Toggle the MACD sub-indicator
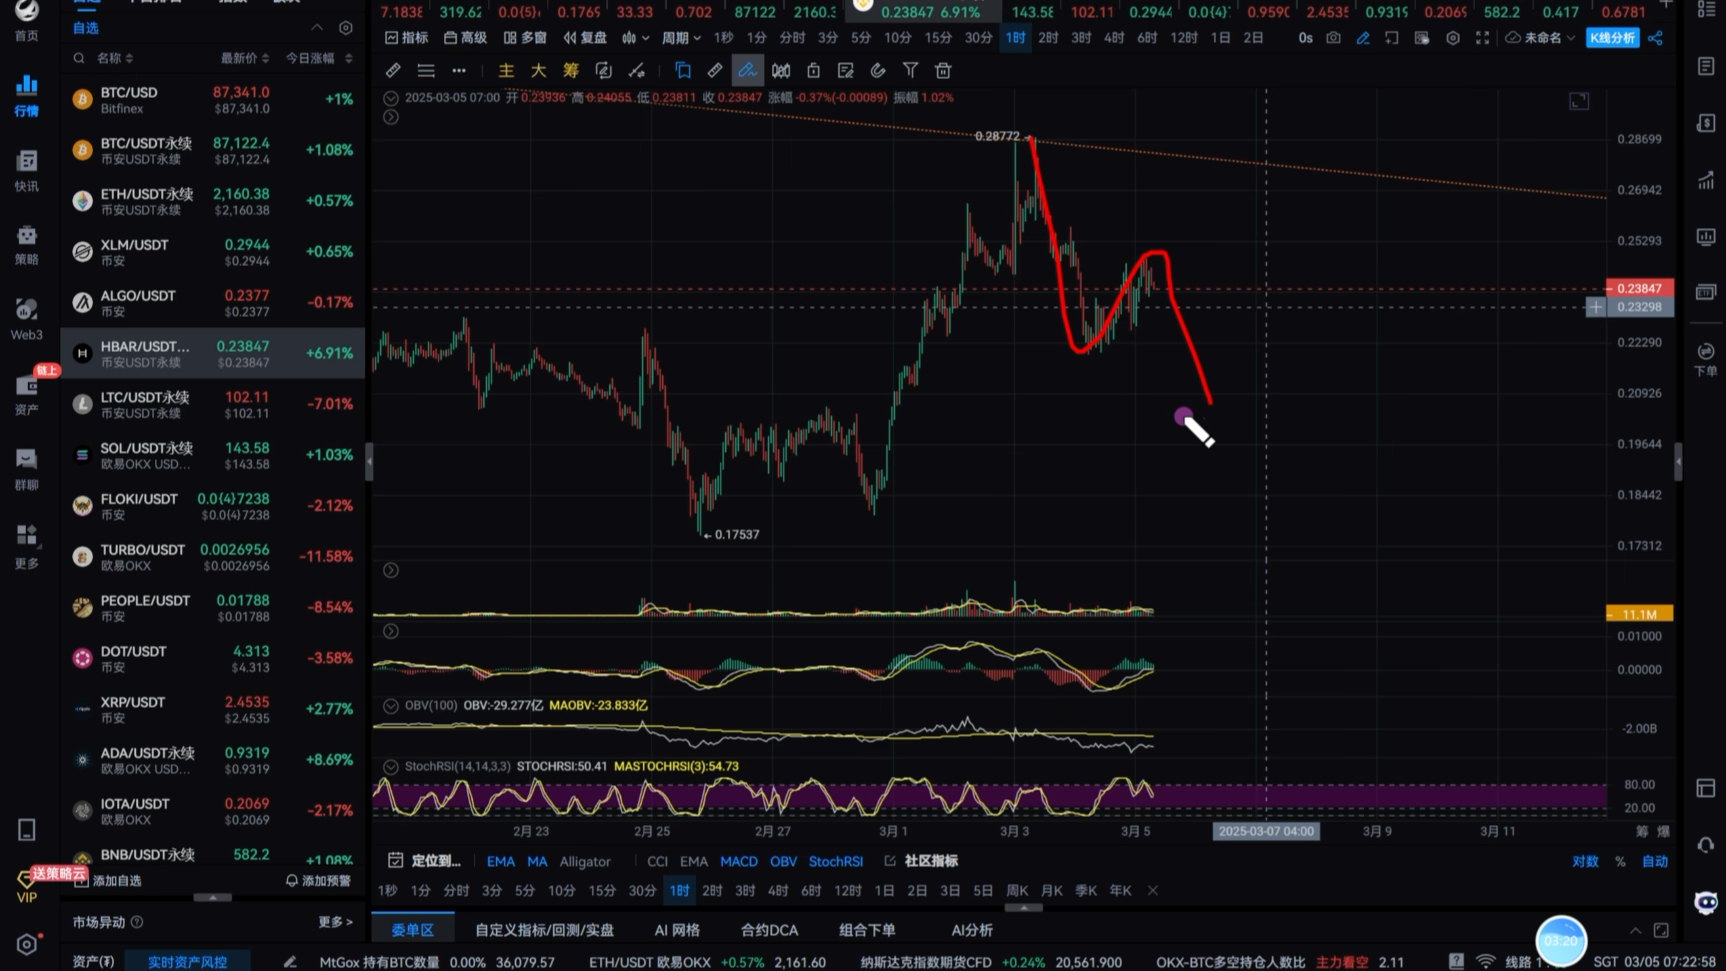The image size is (1726, 971). [739, 861]
